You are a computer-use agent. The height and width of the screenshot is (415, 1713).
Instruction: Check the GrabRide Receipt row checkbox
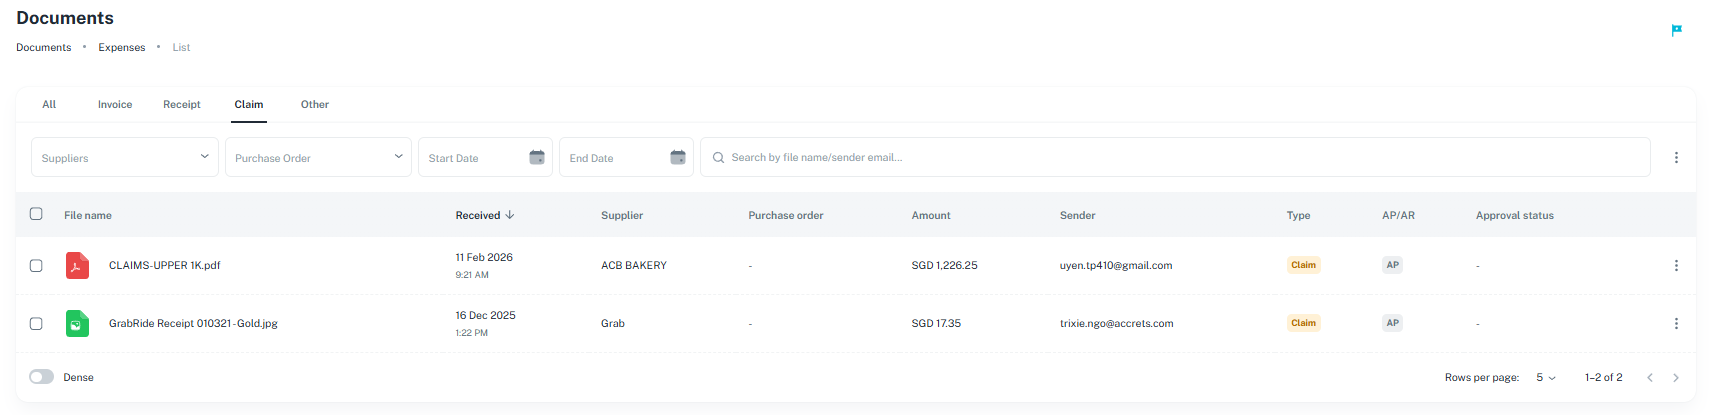coord(36,324)
